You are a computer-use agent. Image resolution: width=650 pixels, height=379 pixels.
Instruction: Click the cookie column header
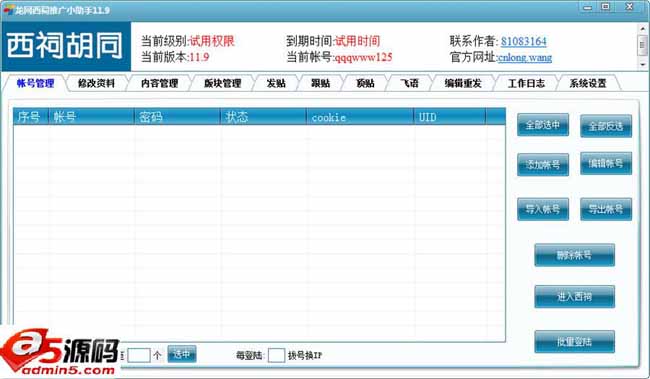click(x=360, y=117)
